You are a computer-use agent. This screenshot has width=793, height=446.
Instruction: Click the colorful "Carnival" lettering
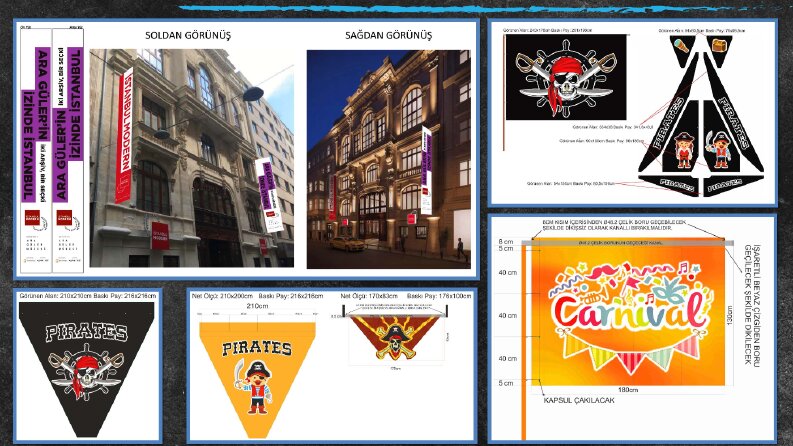click(x=629, y=310)
